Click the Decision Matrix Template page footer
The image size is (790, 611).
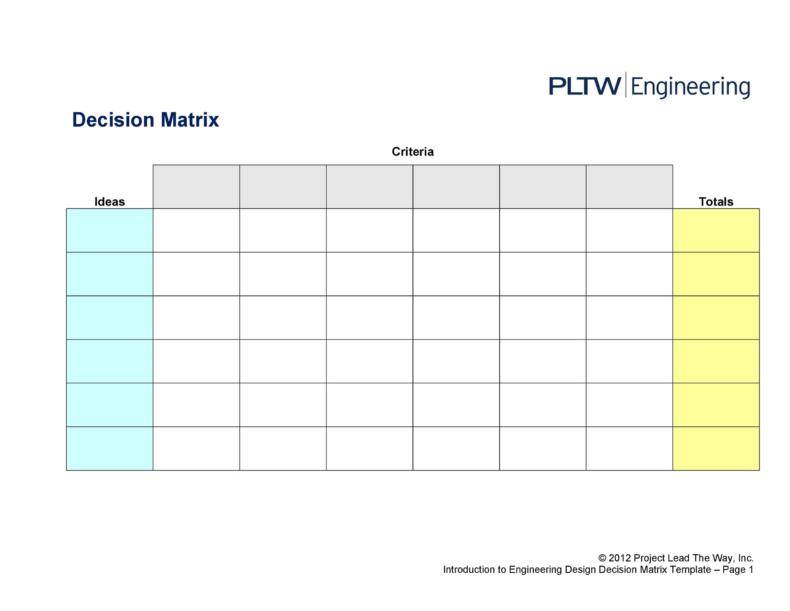(x=598, y=570)
